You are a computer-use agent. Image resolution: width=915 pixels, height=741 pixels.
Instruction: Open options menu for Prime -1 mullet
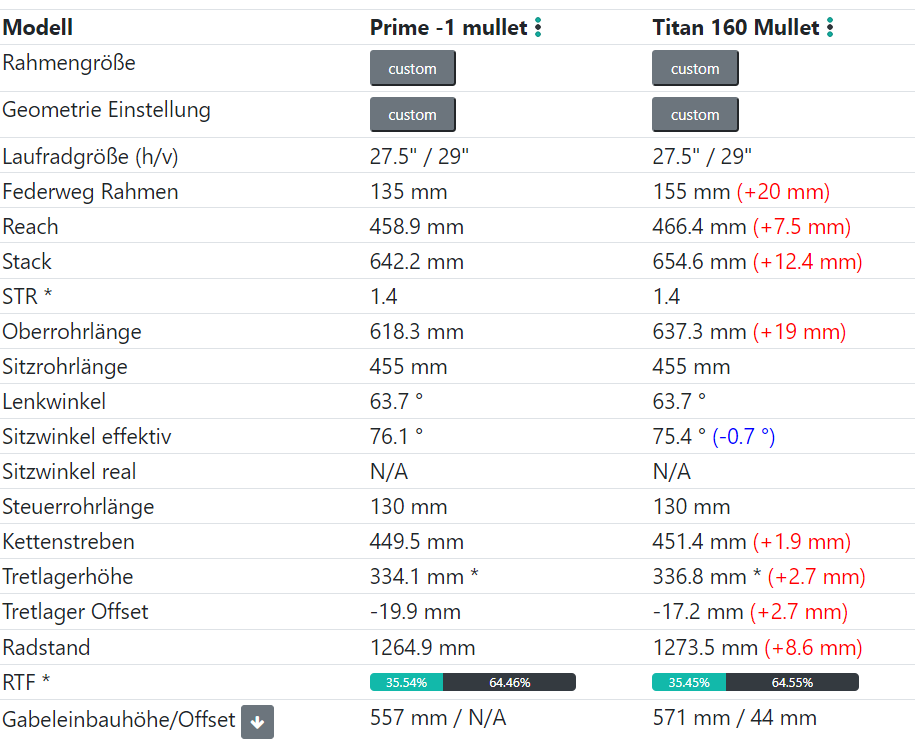[x=538, y=28]
